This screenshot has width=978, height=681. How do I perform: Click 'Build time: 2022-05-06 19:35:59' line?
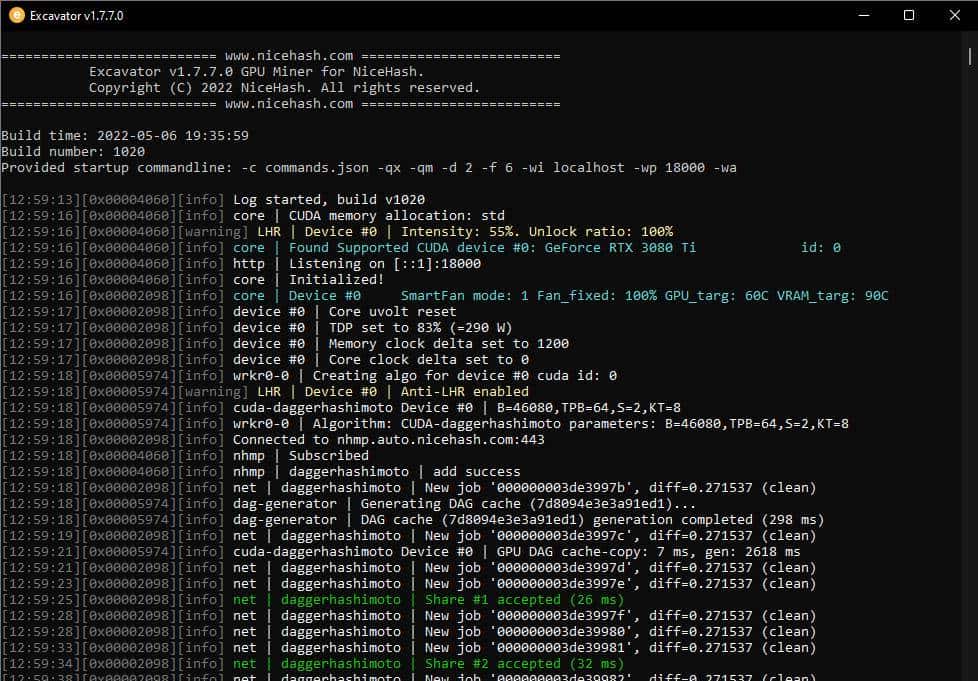[125, 135]
